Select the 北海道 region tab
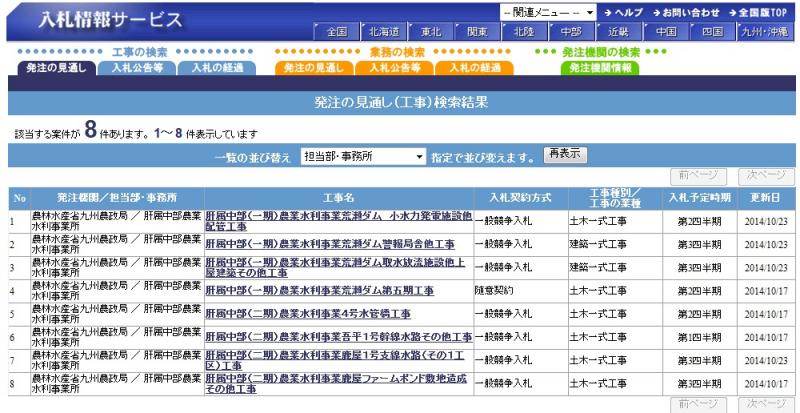 coord(384,32)
